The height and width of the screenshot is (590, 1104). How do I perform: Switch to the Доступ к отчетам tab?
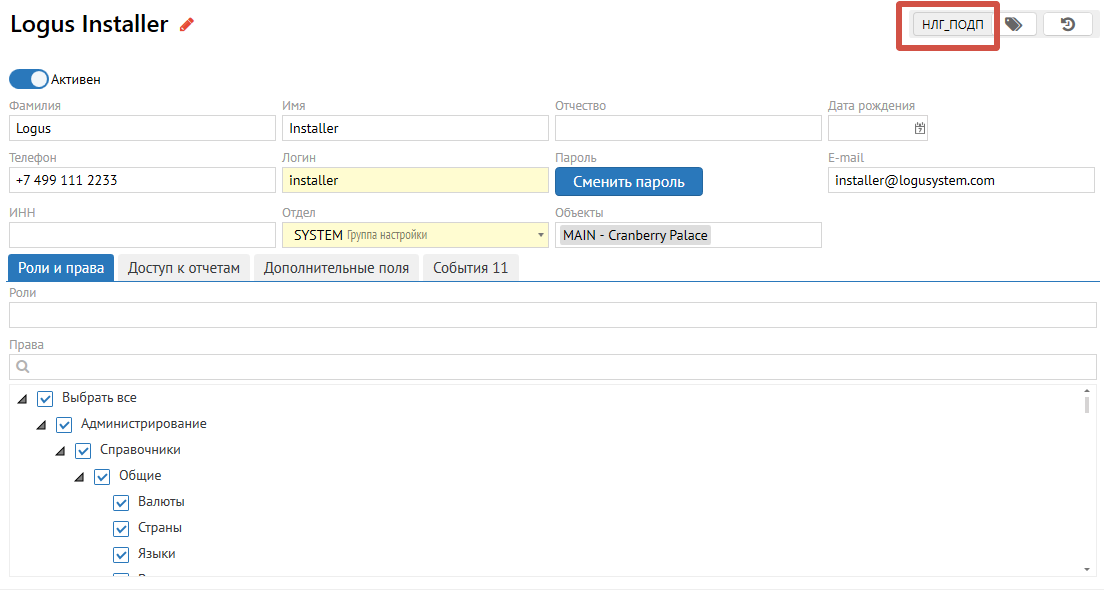184,268
